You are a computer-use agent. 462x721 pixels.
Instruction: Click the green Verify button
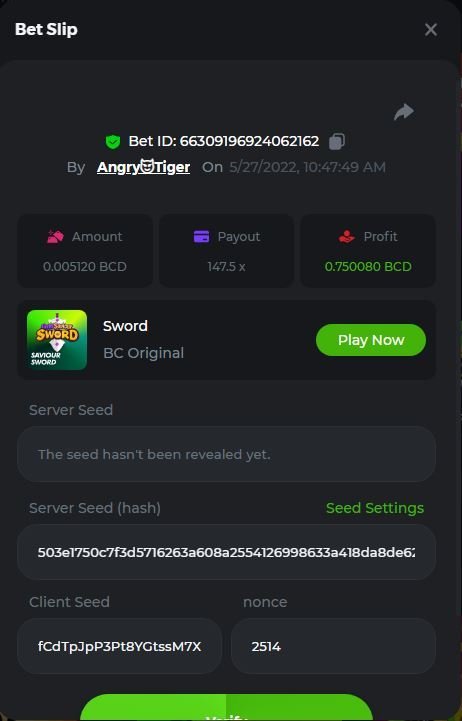[226, 707]
